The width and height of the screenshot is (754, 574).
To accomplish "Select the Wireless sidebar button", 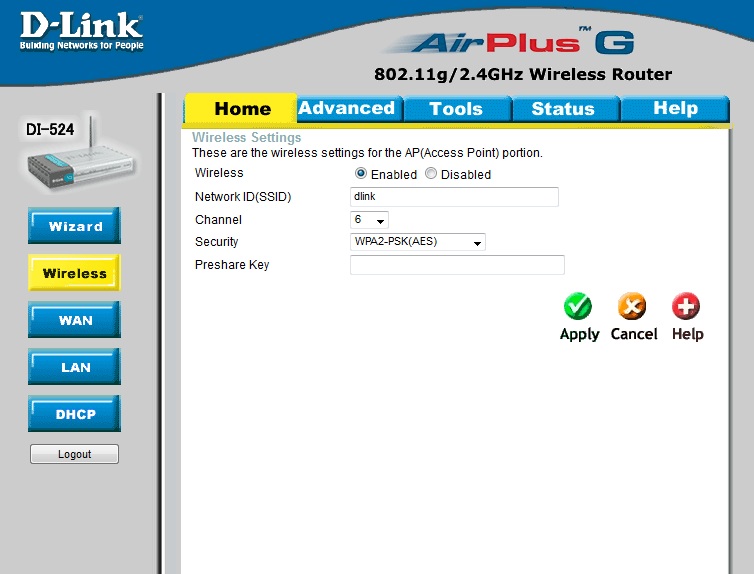I will coord(75,273).
